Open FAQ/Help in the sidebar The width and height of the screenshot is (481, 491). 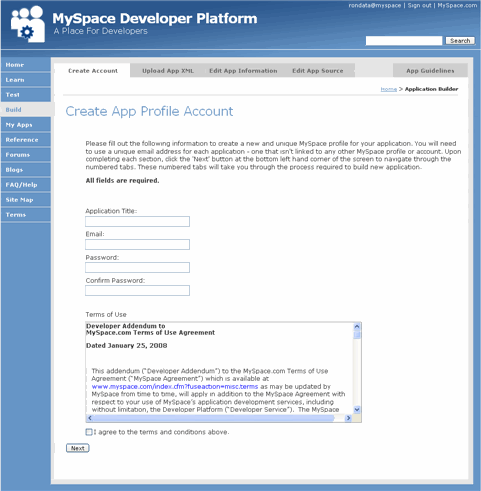(x=26, y=185)
